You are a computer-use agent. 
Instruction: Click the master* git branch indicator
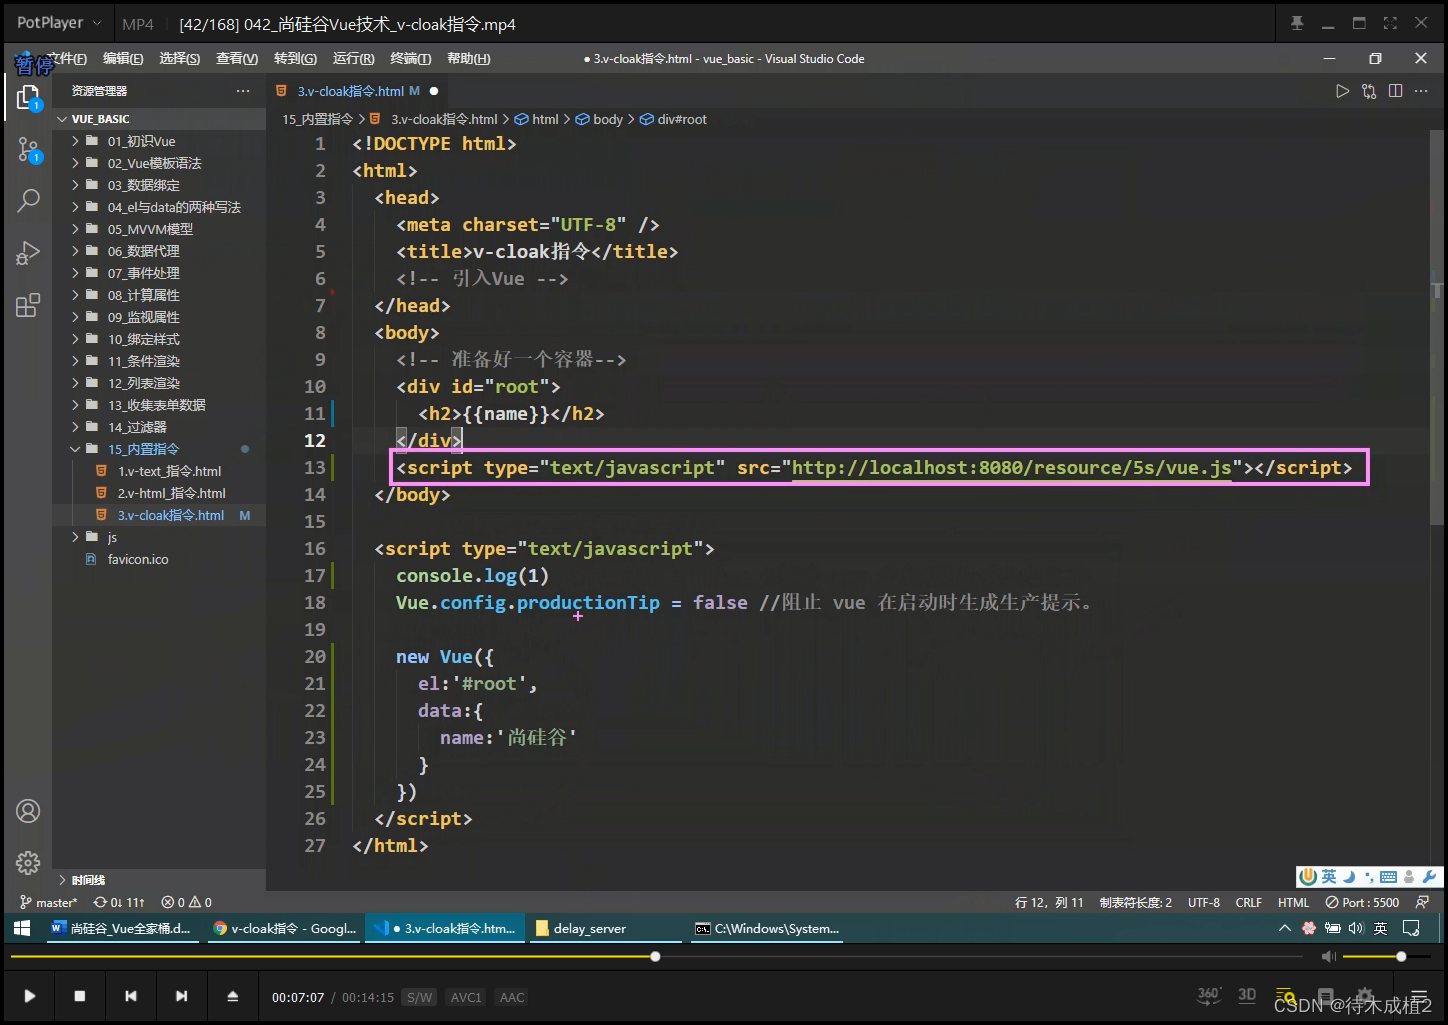click(48, 902)
